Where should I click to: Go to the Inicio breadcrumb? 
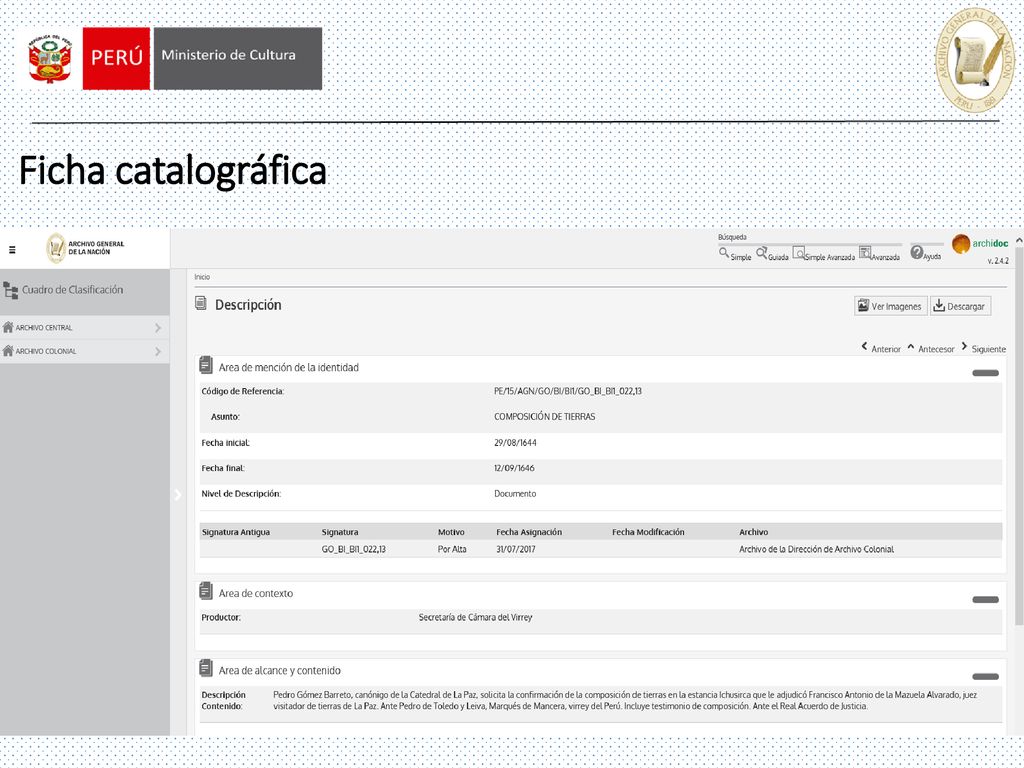click(x=202, y=277)
